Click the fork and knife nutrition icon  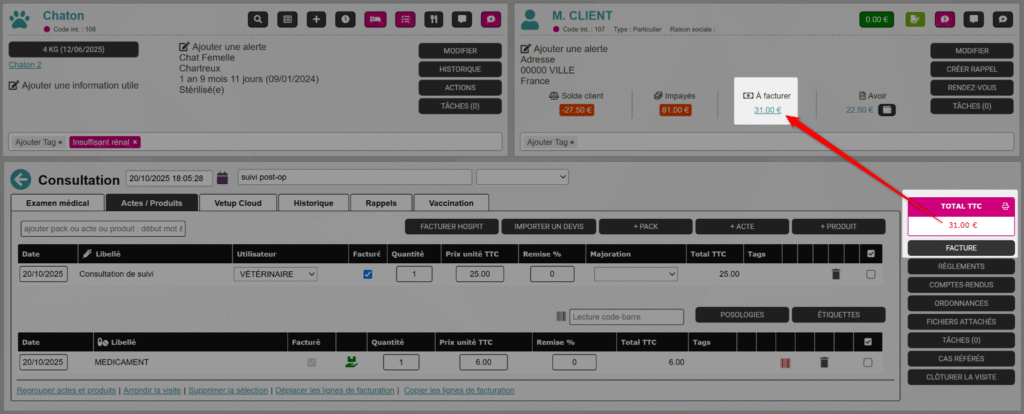coord(433,19)
